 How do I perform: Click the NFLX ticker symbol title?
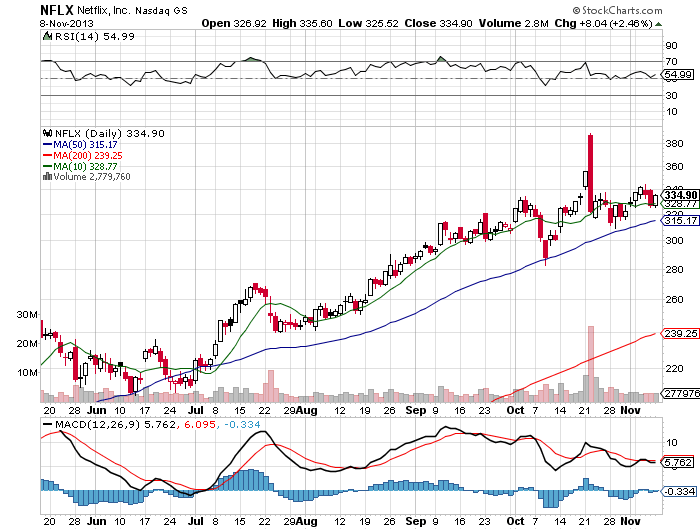click(56, 10)
